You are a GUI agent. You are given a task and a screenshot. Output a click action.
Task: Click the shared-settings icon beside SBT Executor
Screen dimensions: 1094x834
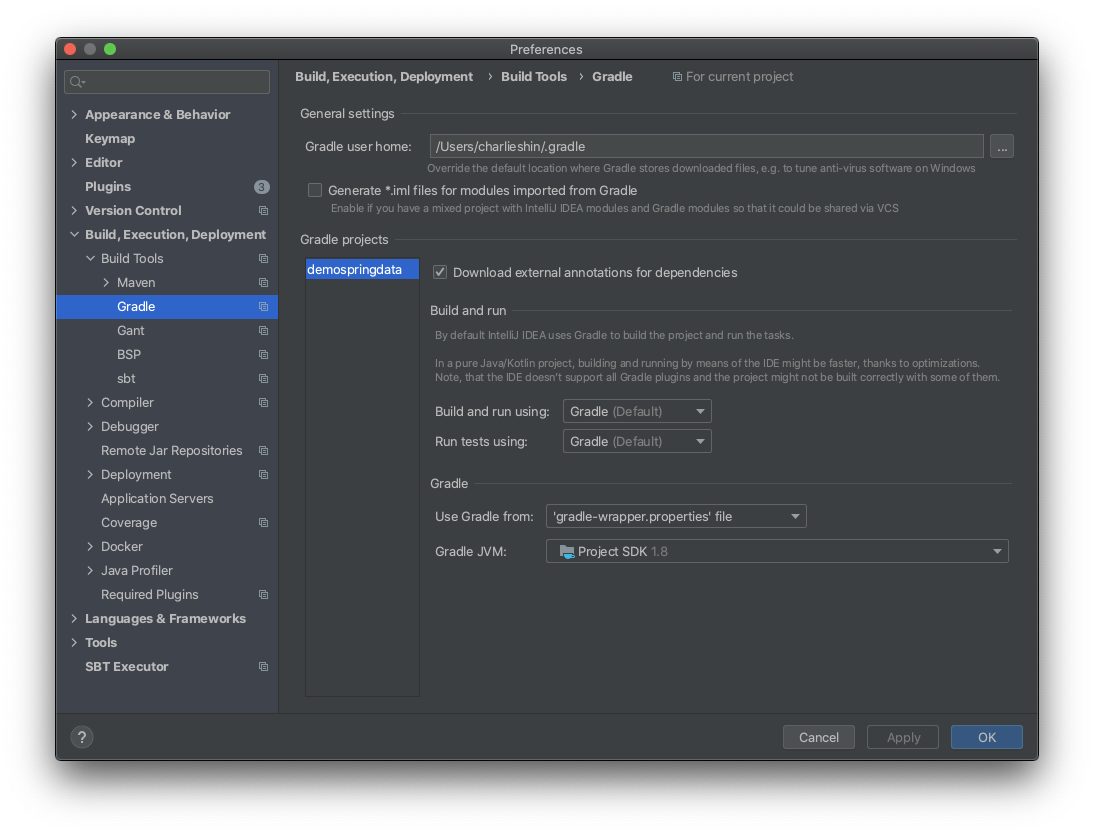[262, 666]
